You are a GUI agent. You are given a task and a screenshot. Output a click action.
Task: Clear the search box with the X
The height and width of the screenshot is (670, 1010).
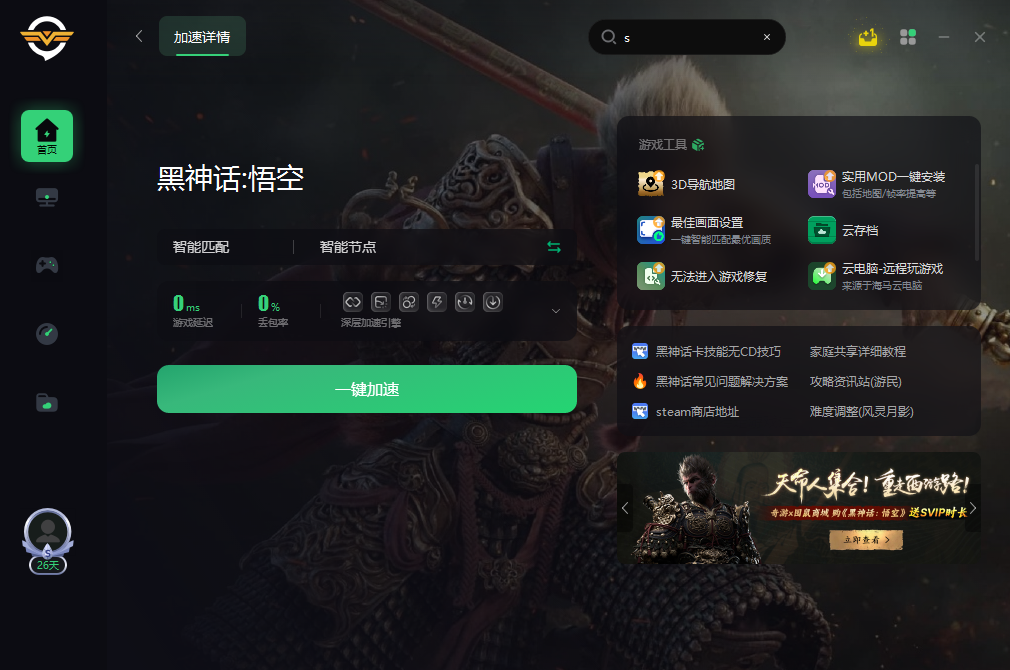coord(767,37)
